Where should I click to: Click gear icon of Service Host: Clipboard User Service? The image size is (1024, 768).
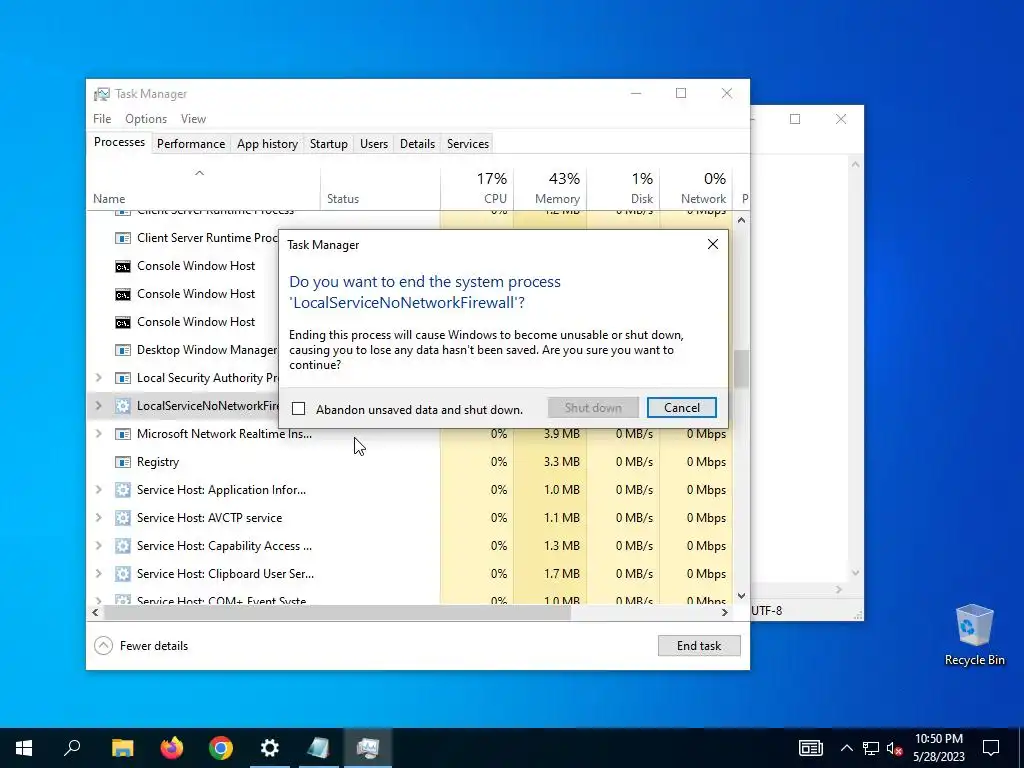tap(123, 575)
